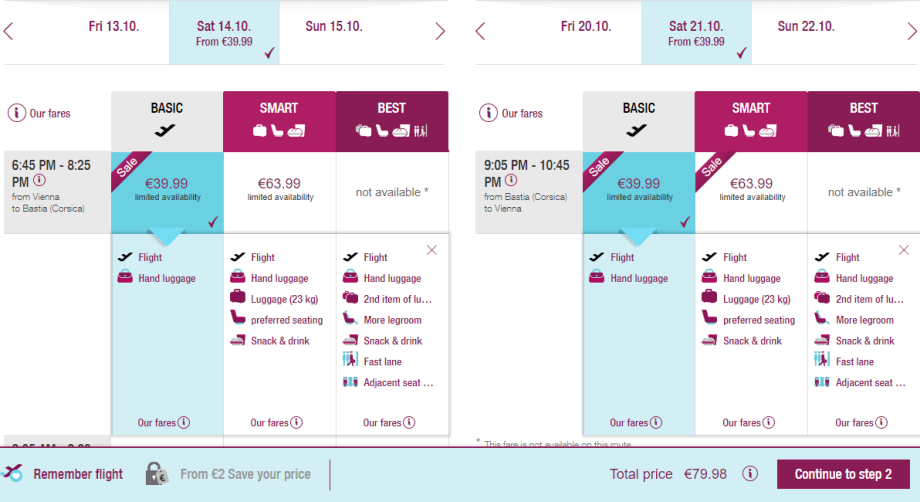The height and width of the screenshot is (502, 920).
Task: Select outbound BASIC fare €39.99
Action: click(167, 189)
